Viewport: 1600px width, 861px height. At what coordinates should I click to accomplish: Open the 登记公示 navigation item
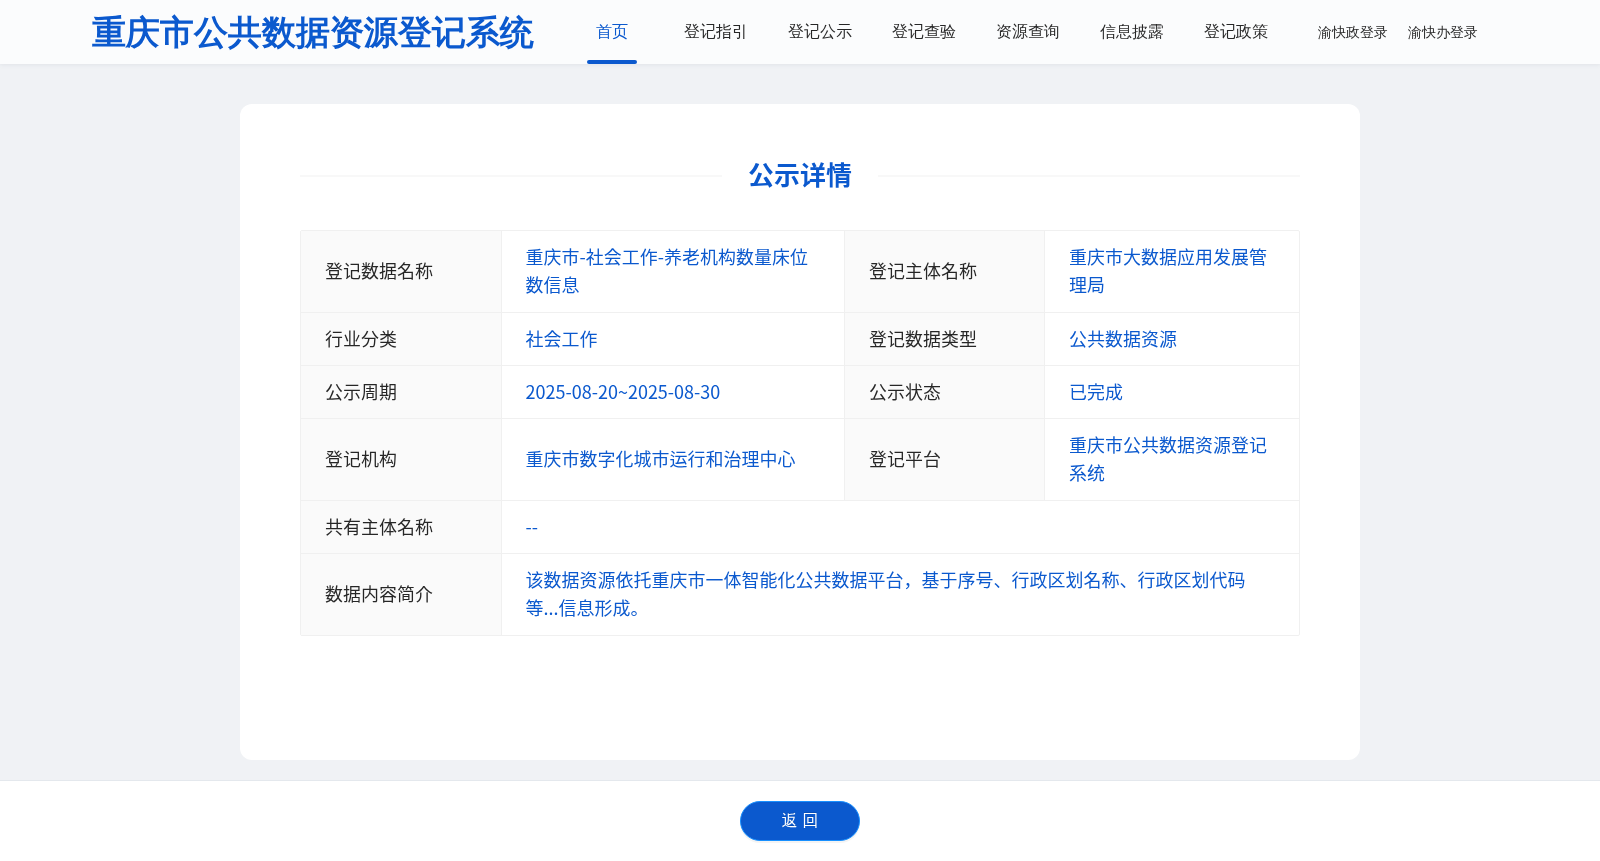coord(820,32)
